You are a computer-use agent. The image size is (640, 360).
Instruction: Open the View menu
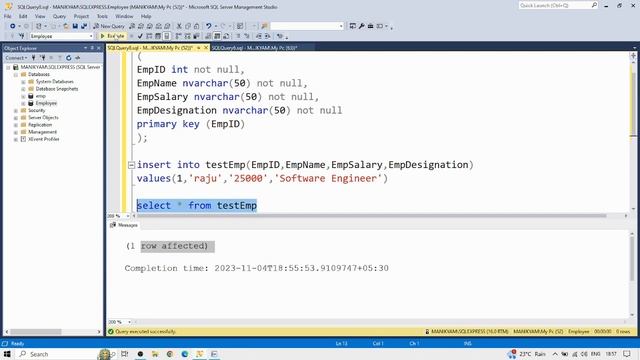(40, 16)
